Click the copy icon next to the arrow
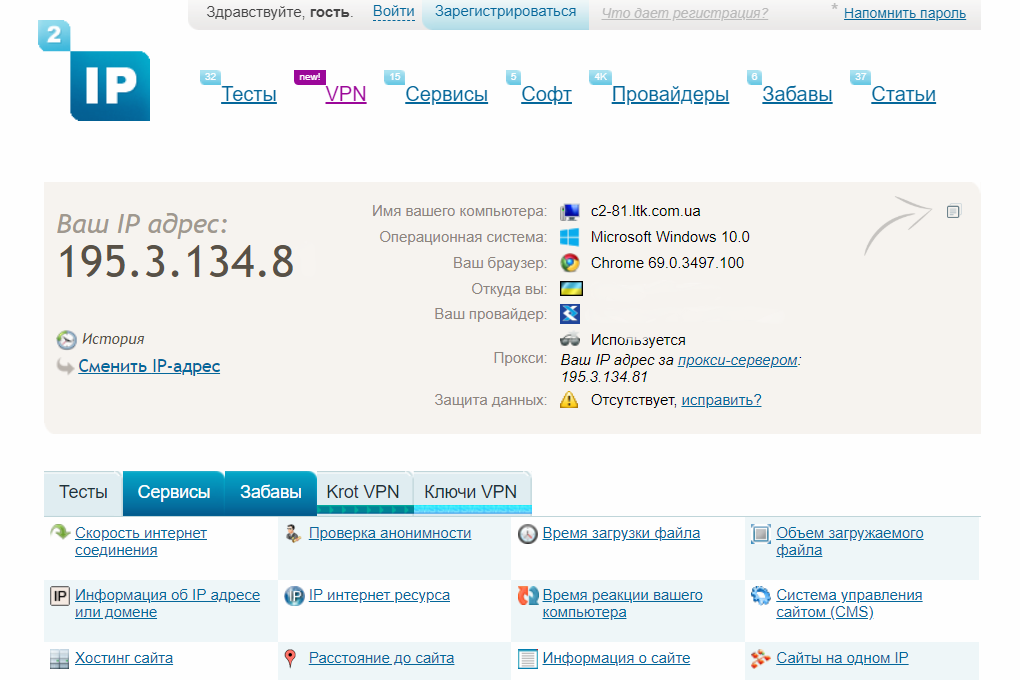Image resolution: width=1020 pixels, height=680 pixels. pyautogui.click(x=953, y=211)
